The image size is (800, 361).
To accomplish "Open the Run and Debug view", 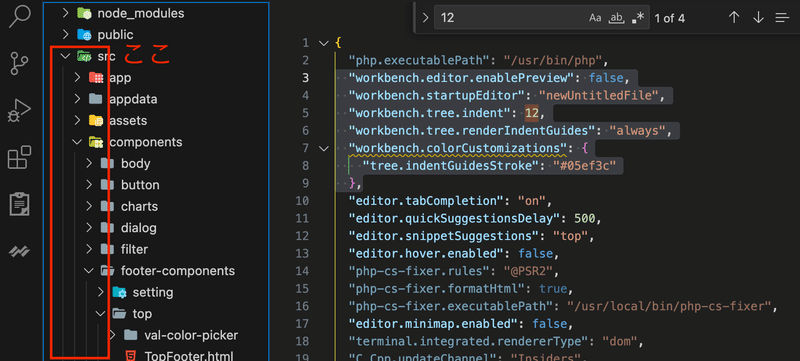I will (20, 110).
